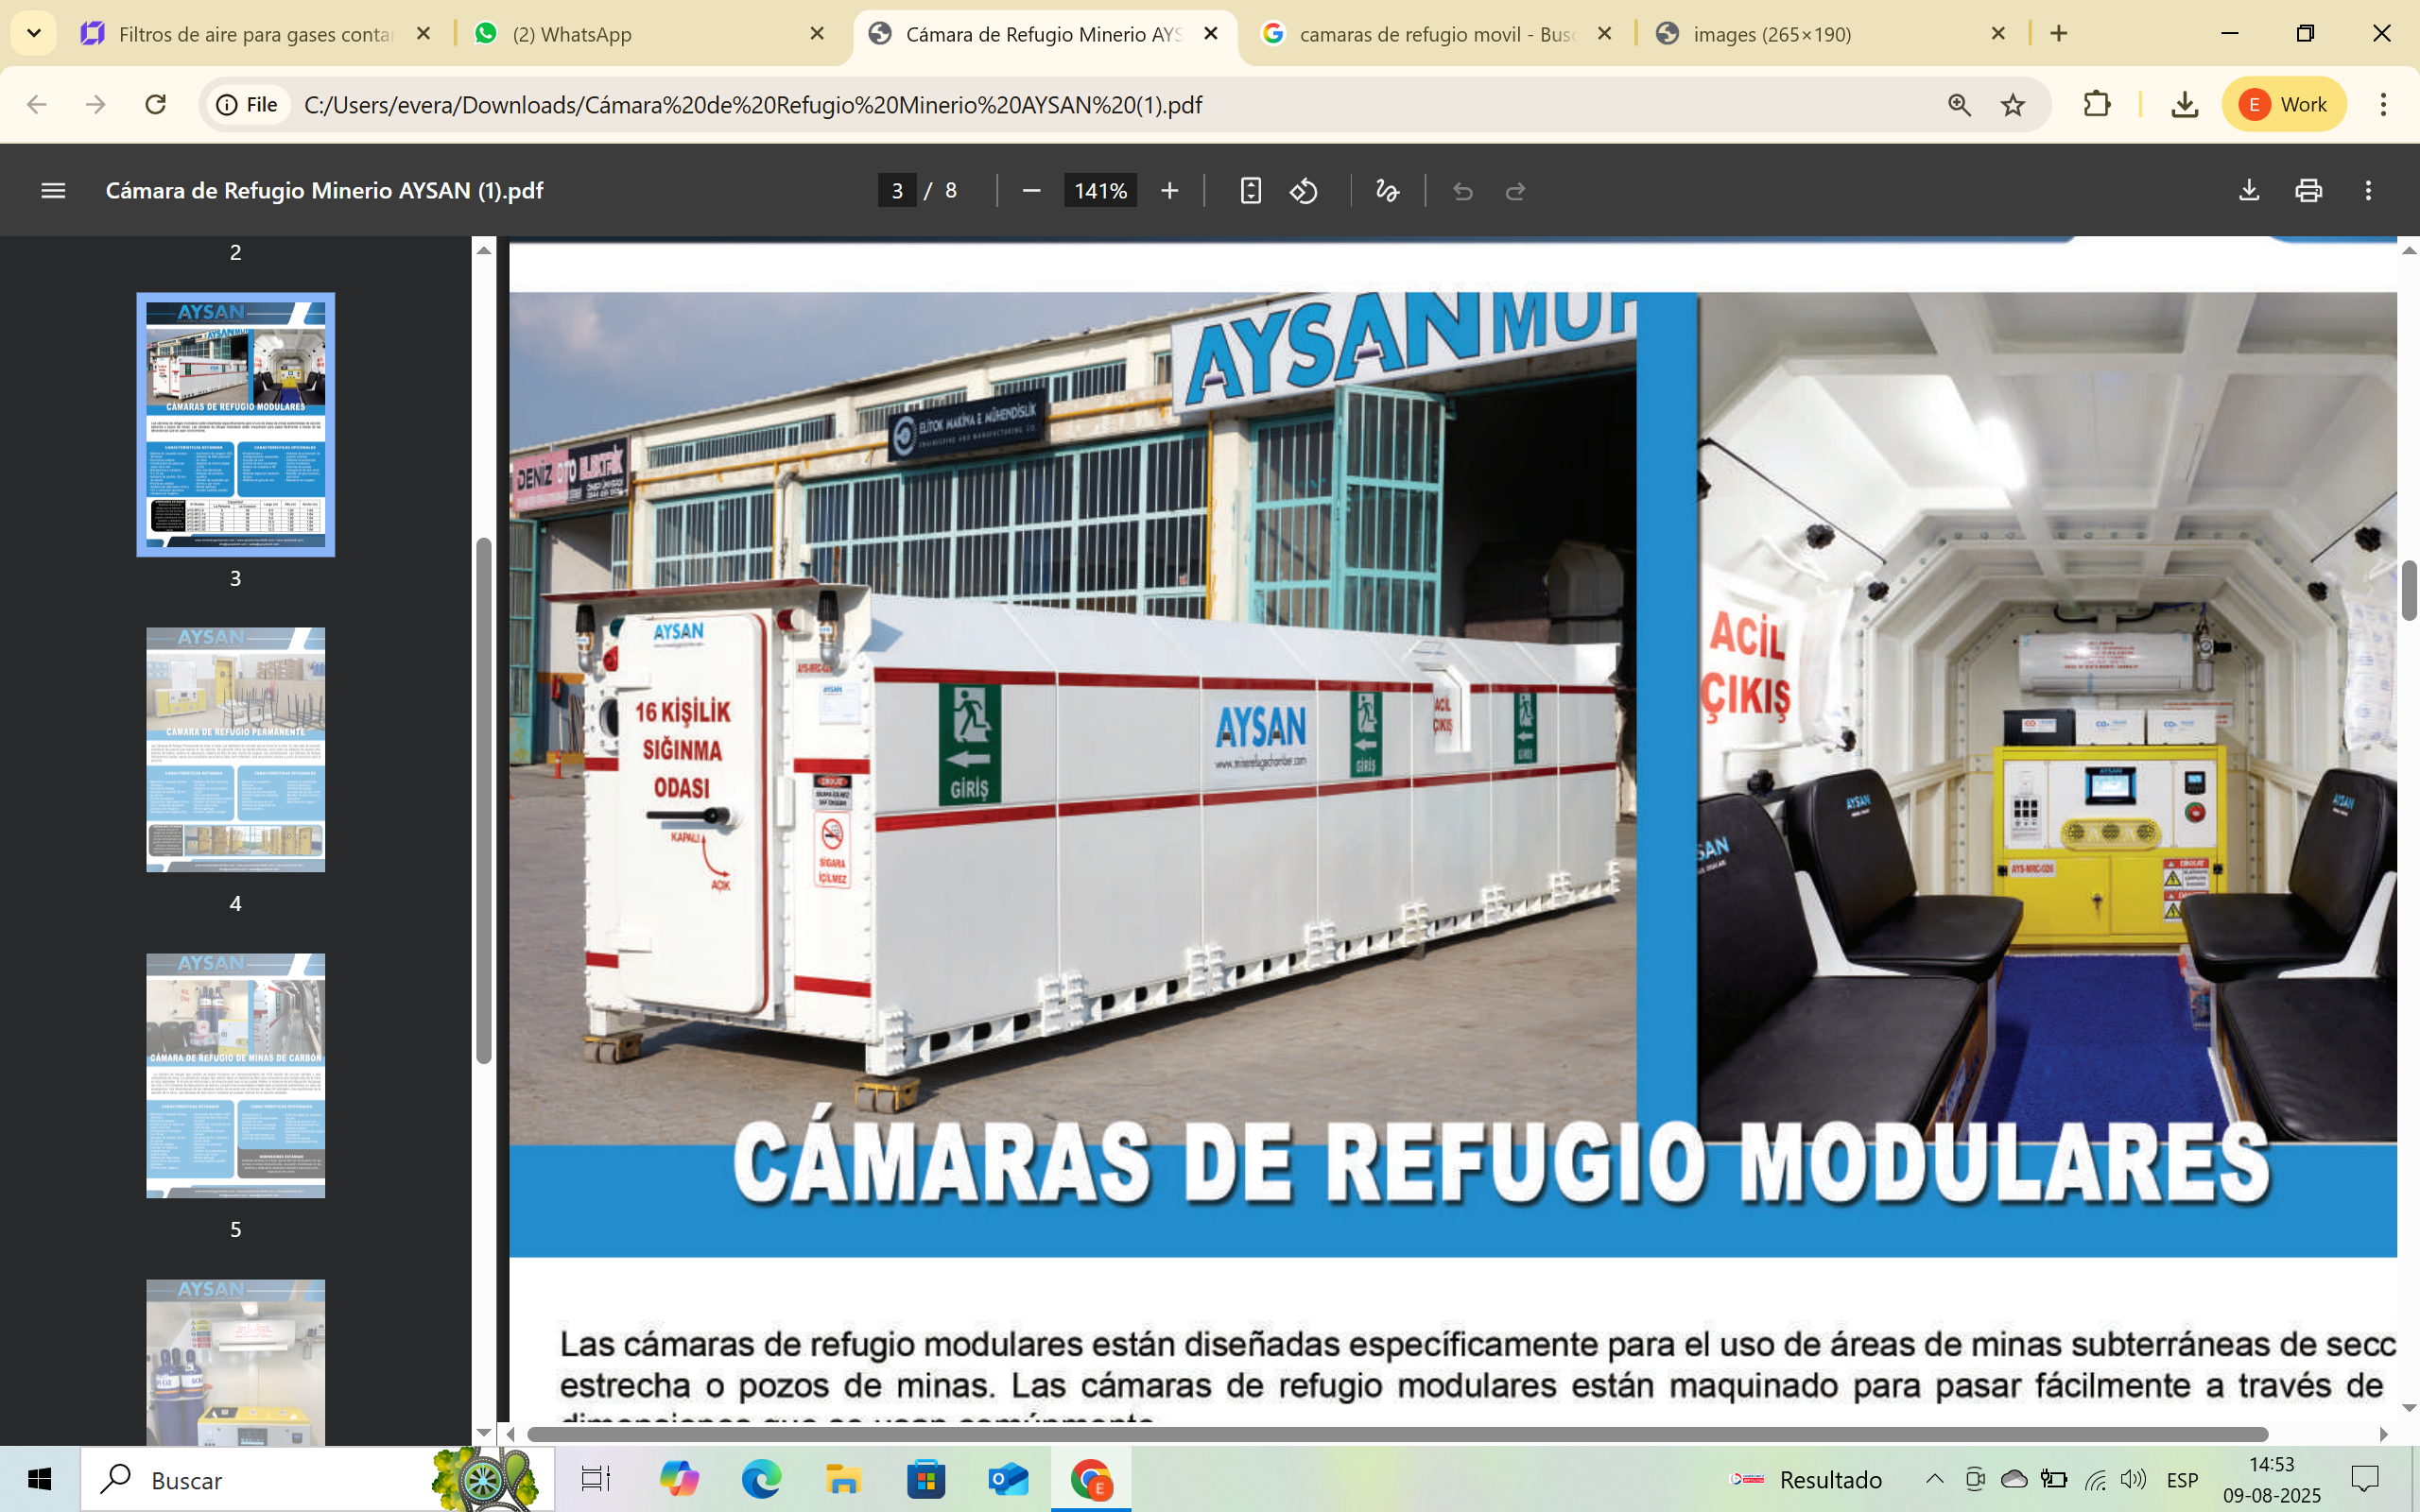This screenshot has width=2420, height=1512.
Task: Select page 4 thumbnail
Action: [x=235, y=750]
